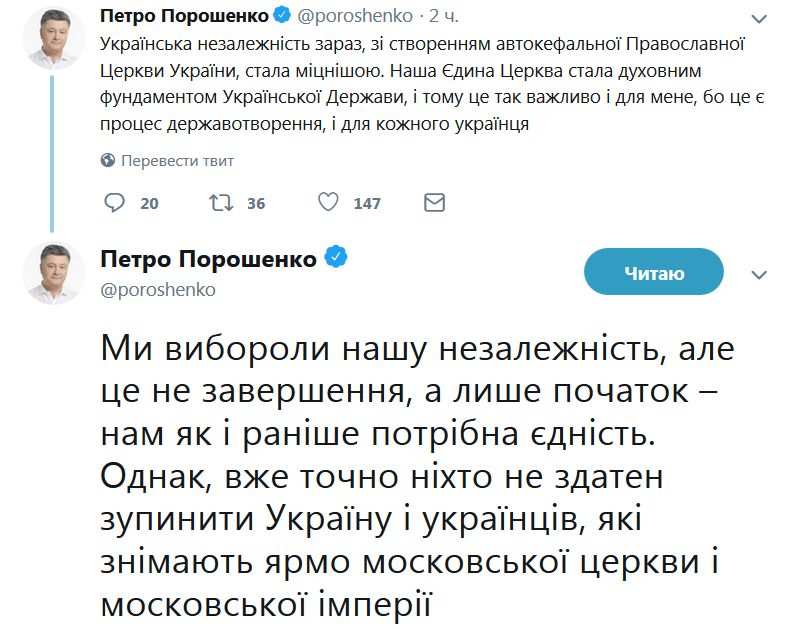Screen dimensions: 805x630
Task: Toggle the Читаю follow button
Action: pyautogui.click(x=653, y=272)
